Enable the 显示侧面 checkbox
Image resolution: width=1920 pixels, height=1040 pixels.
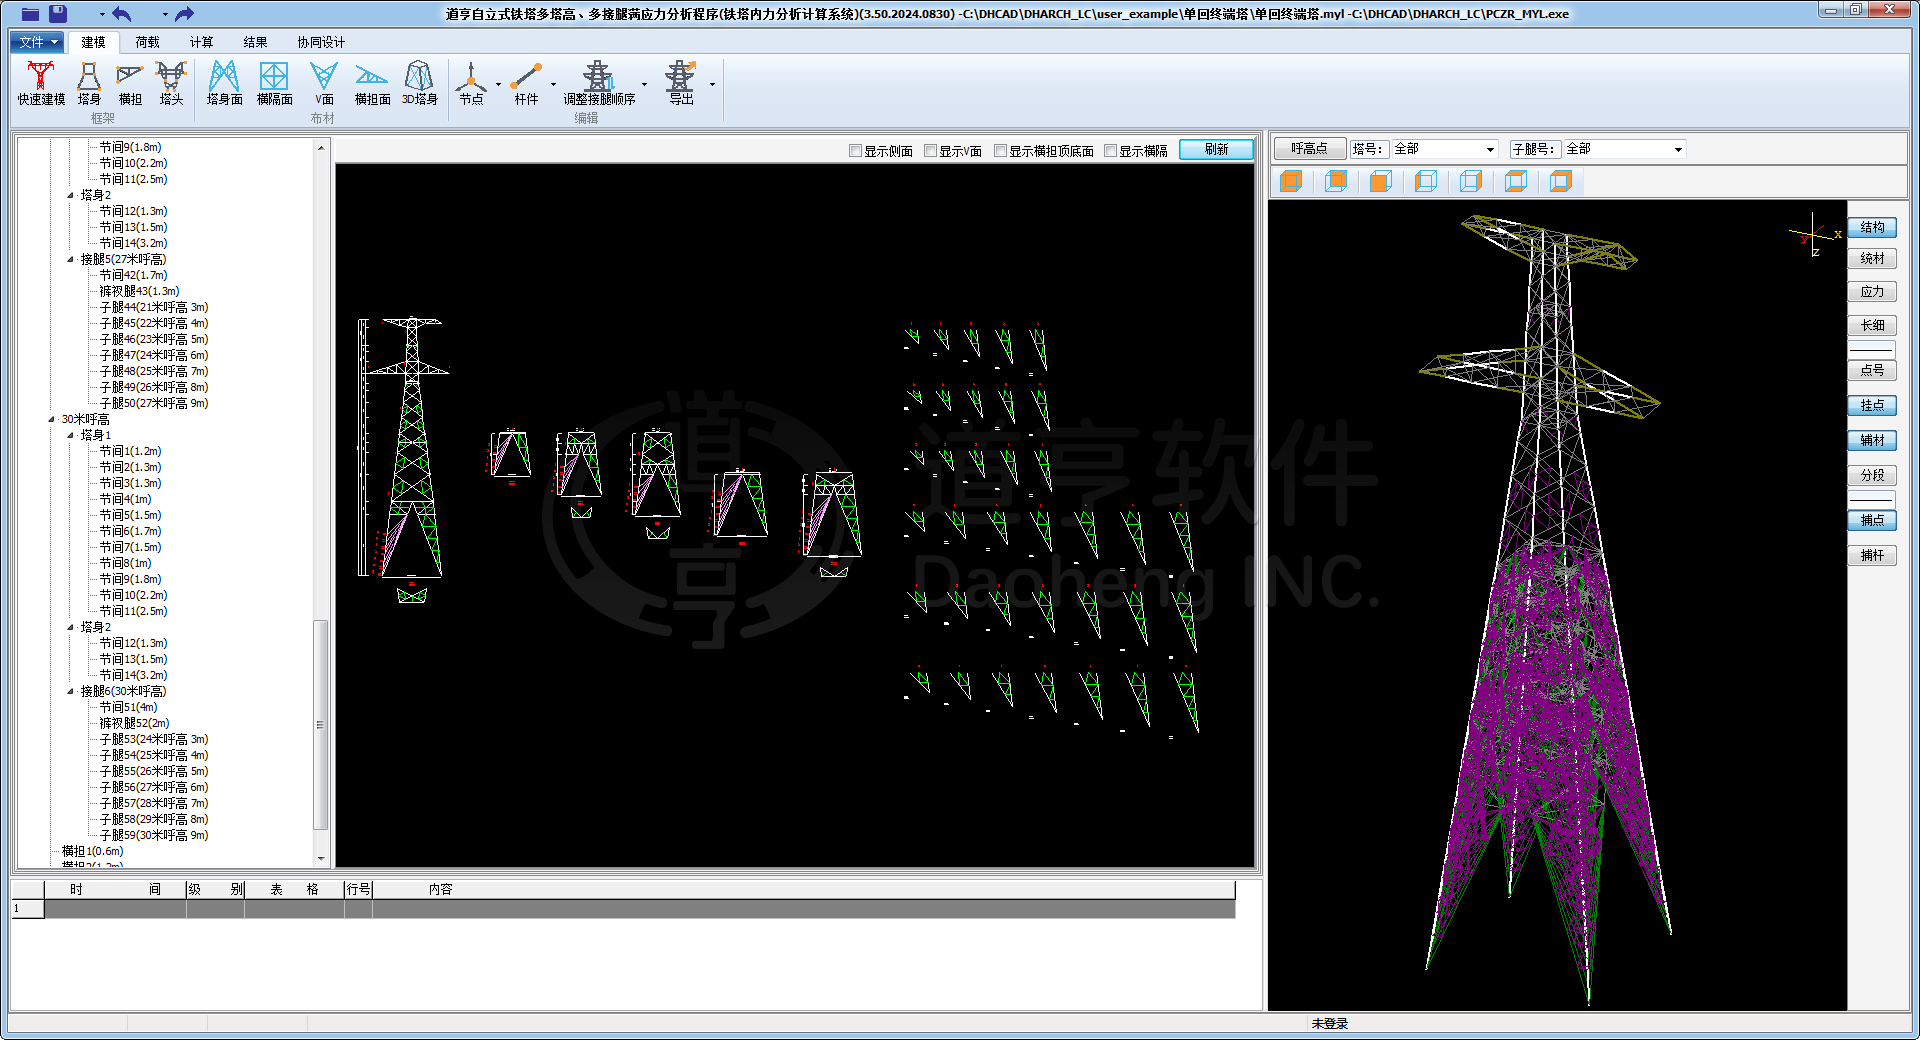click(x=855, y=151)
